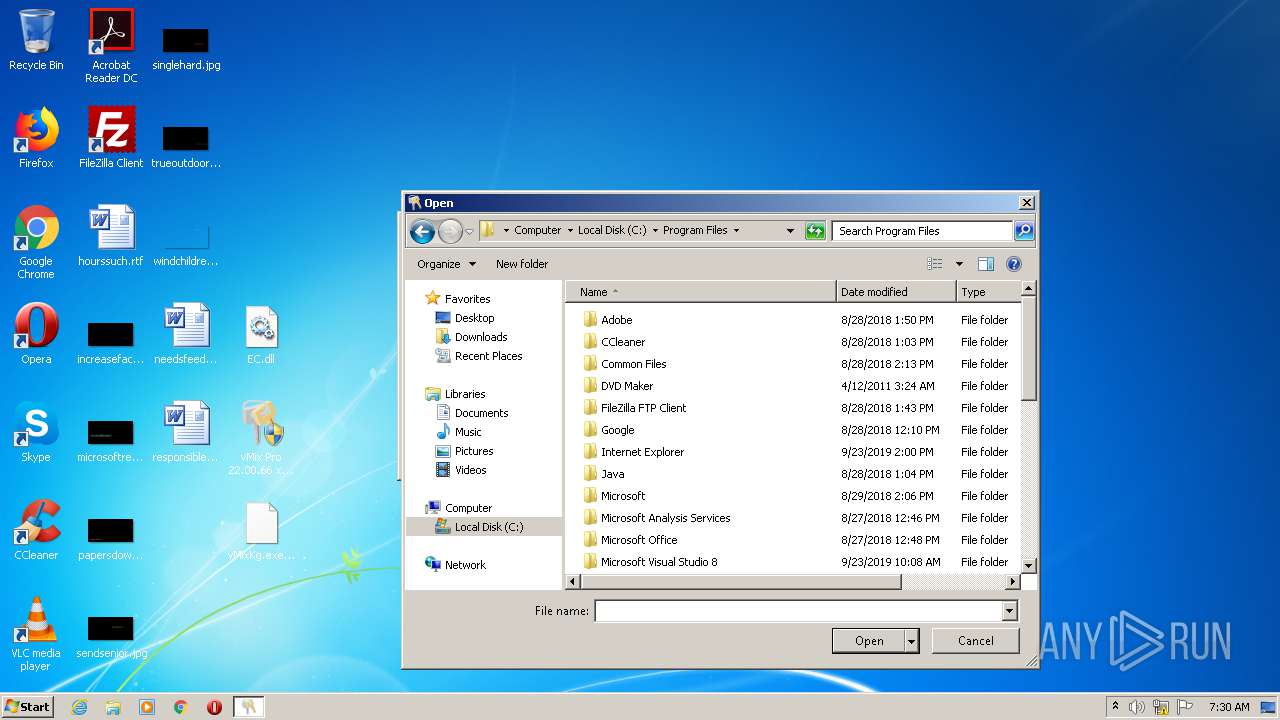Click the Computer breadcrumb segment
The height and width of the screenshot is (720, 1280).
[x=537, y=231]
